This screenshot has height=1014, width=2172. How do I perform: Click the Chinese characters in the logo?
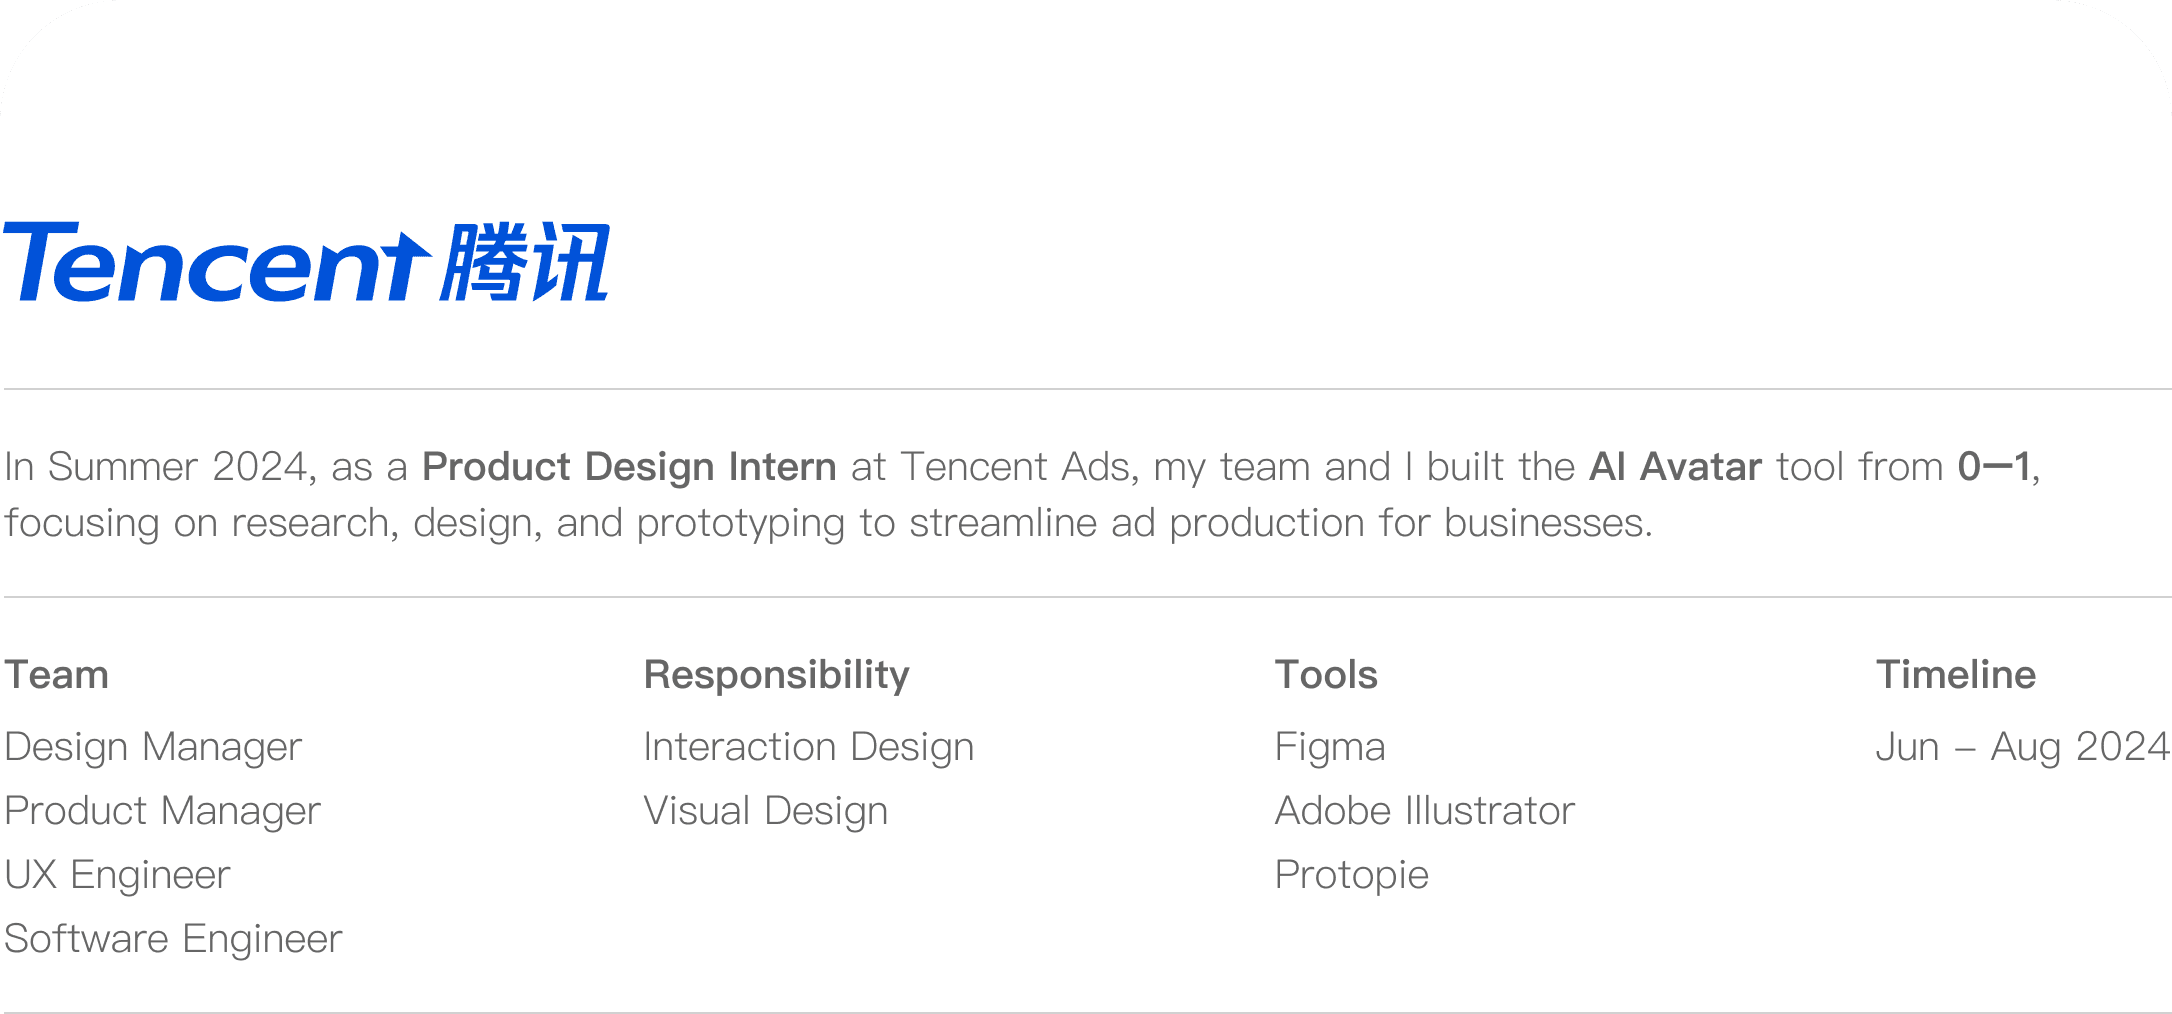pyautogui.click(x=525, y=261)
